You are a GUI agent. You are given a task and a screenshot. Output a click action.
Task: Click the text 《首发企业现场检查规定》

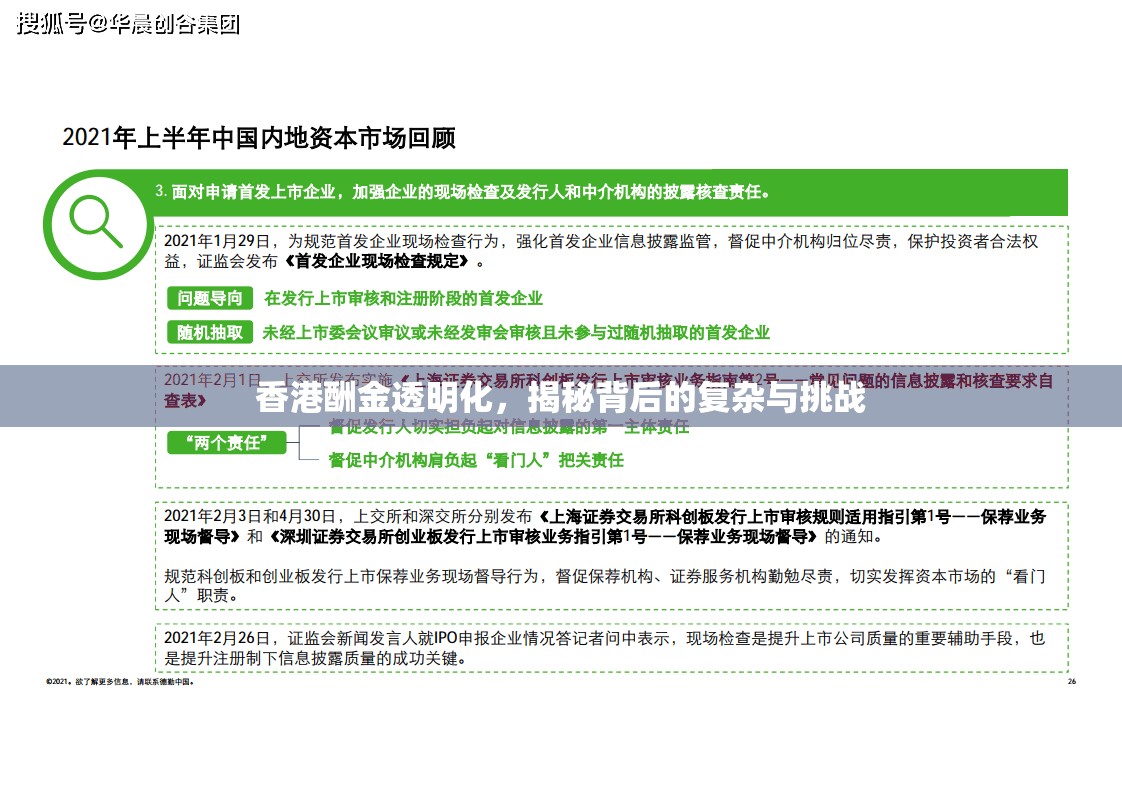tap(377, 261)
